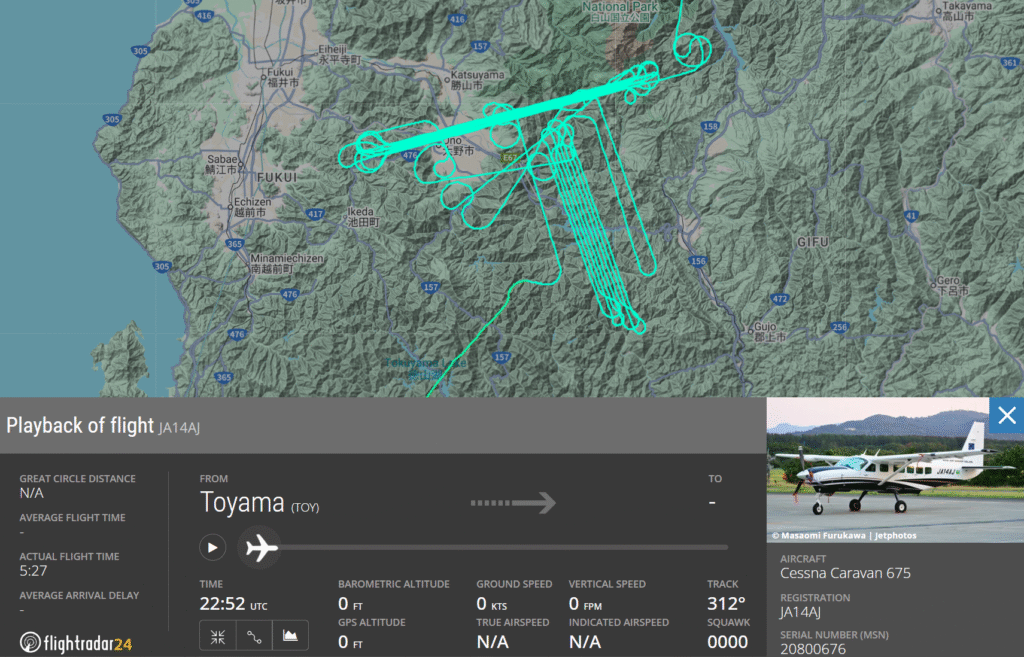Close the flight playback panel

[x=1006, y=415]
